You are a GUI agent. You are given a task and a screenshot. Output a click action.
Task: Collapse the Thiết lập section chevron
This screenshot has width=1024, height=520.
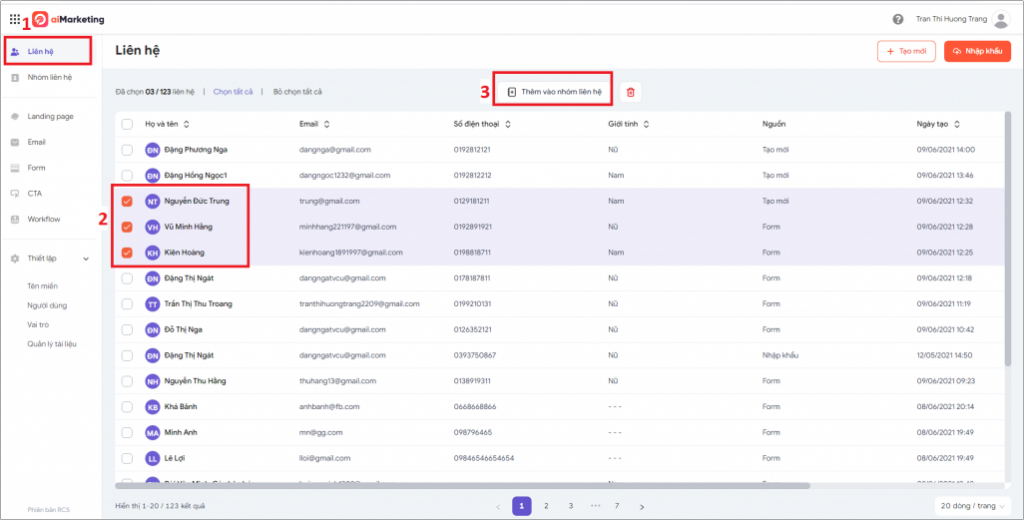pyautogui.click(x=86, y=259)
